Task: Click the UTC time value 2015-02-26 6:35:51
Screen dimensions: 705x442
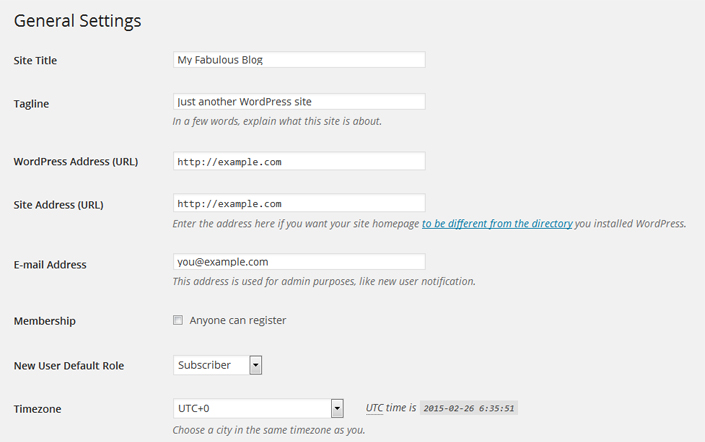Action: pos(469,409)
